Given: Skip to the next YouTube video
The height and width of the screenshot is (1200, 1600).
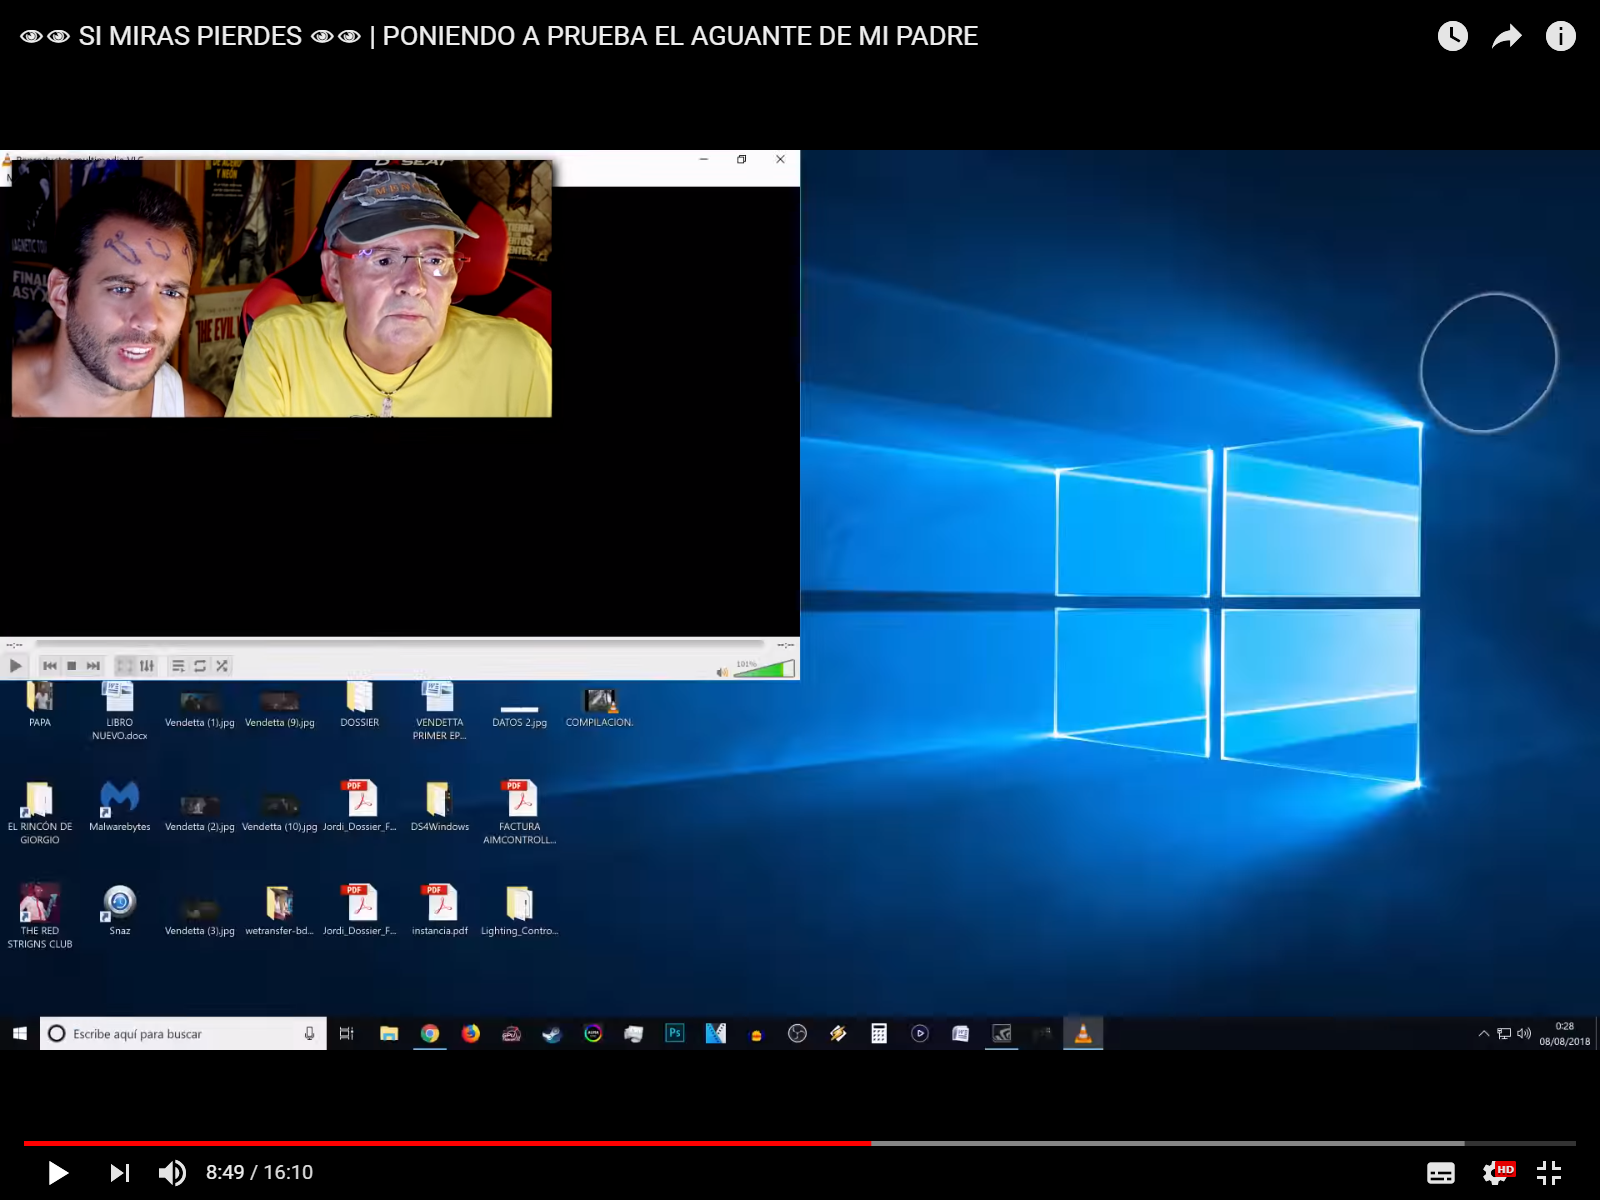Looking at the screenshot, I should coord(119,1172).
